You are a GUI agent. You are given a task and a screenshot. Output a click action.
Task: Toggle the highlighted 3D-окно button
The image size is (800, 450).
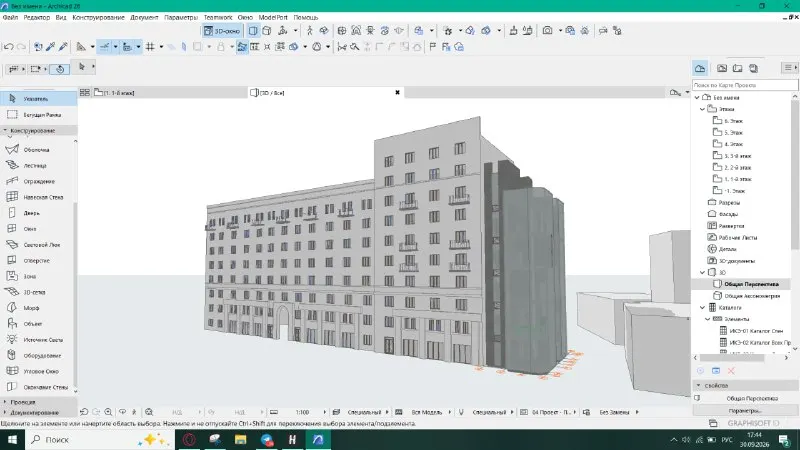[x=221, y=31]
